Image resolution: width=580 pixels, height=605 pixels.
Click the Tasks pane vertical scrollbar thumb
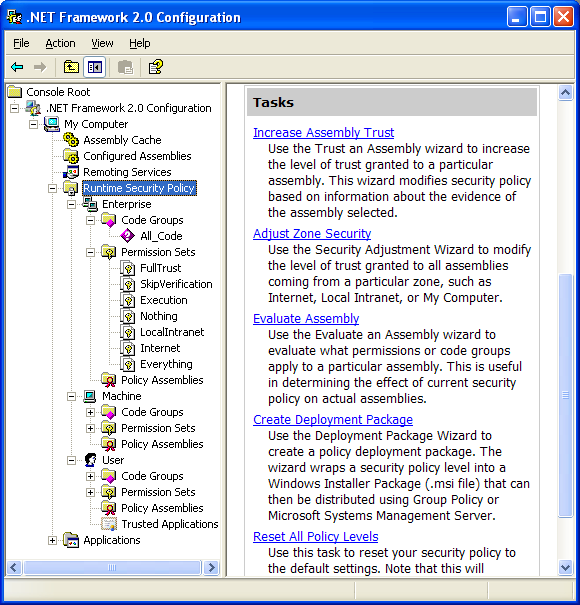coord(565,395)
